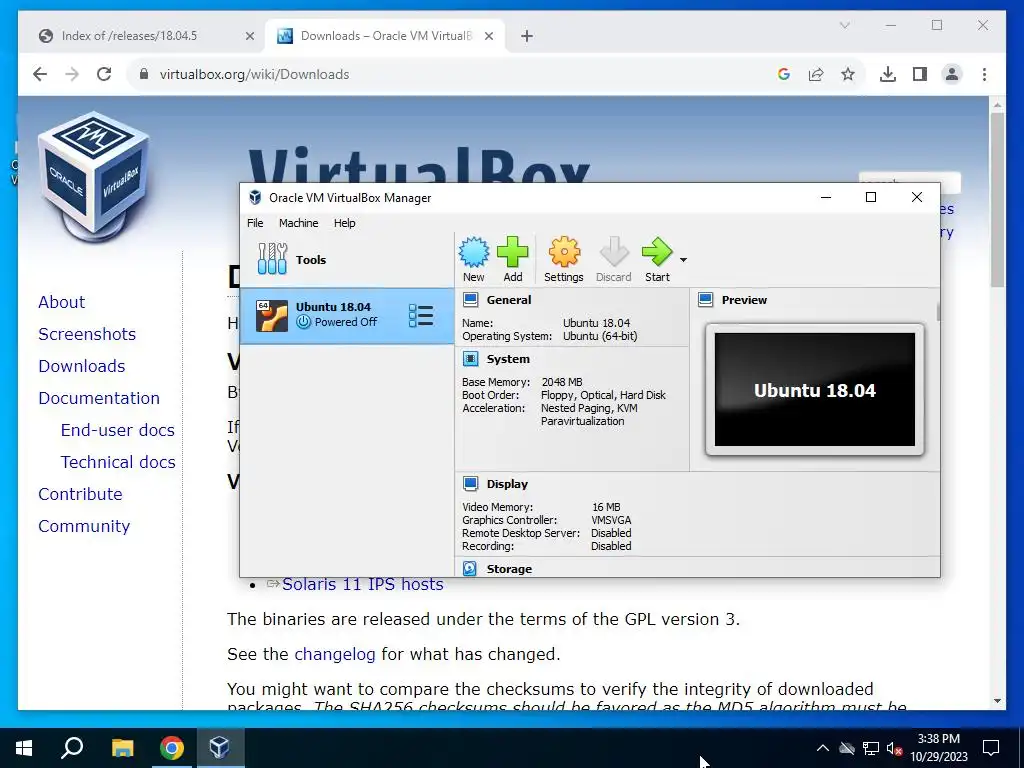Screen dimensions: 1024x768
Task: Open the Help menu in VirtualBox Manager
Action: (344, 223)
